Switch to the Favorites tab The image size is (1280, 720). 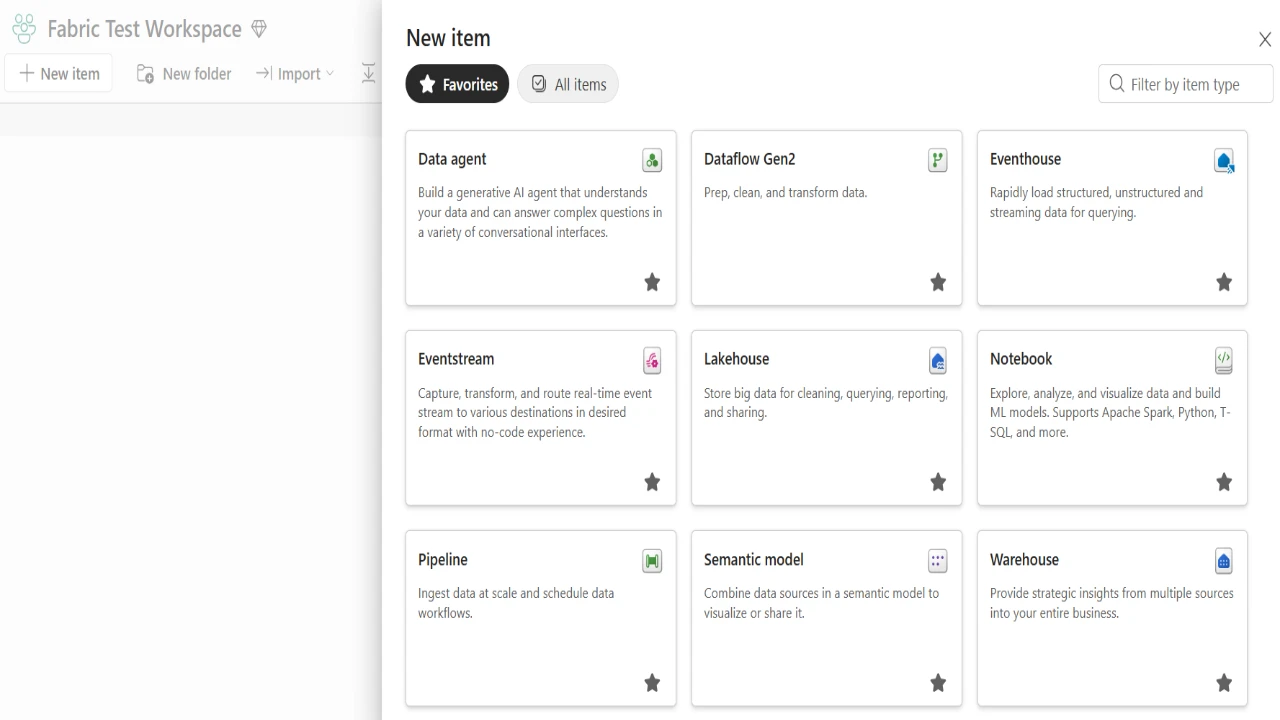[457, 84]
